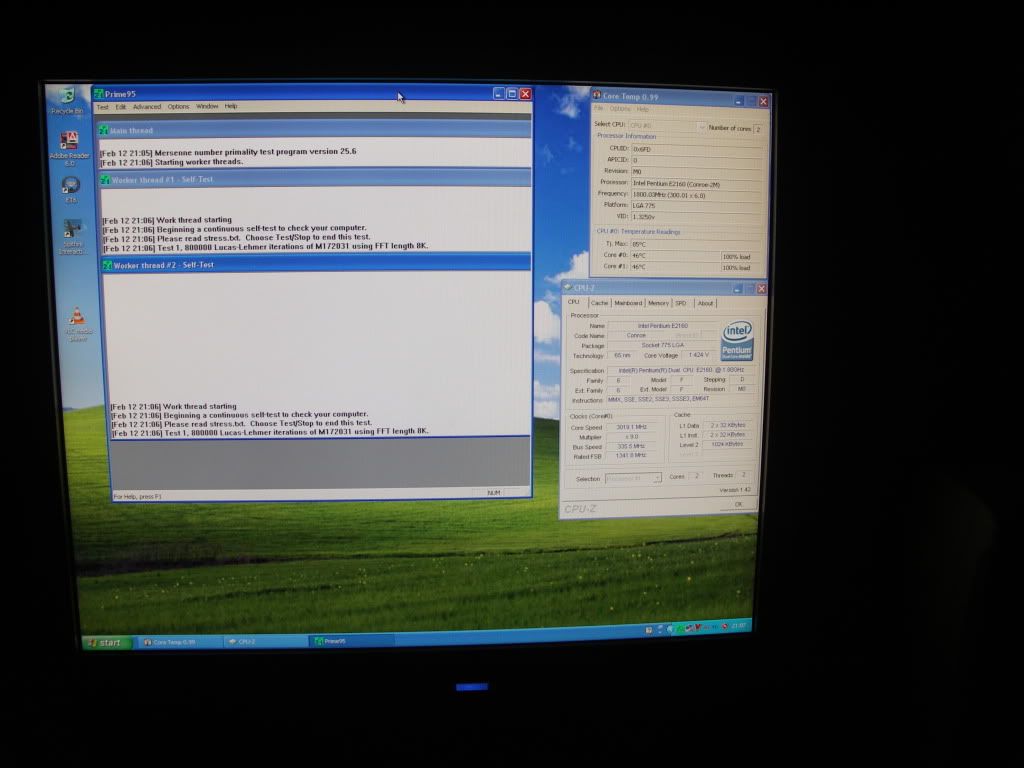Click the VID field in Core Temp
The width and height of the screenshot is (1024, 768).
point(697,217)
